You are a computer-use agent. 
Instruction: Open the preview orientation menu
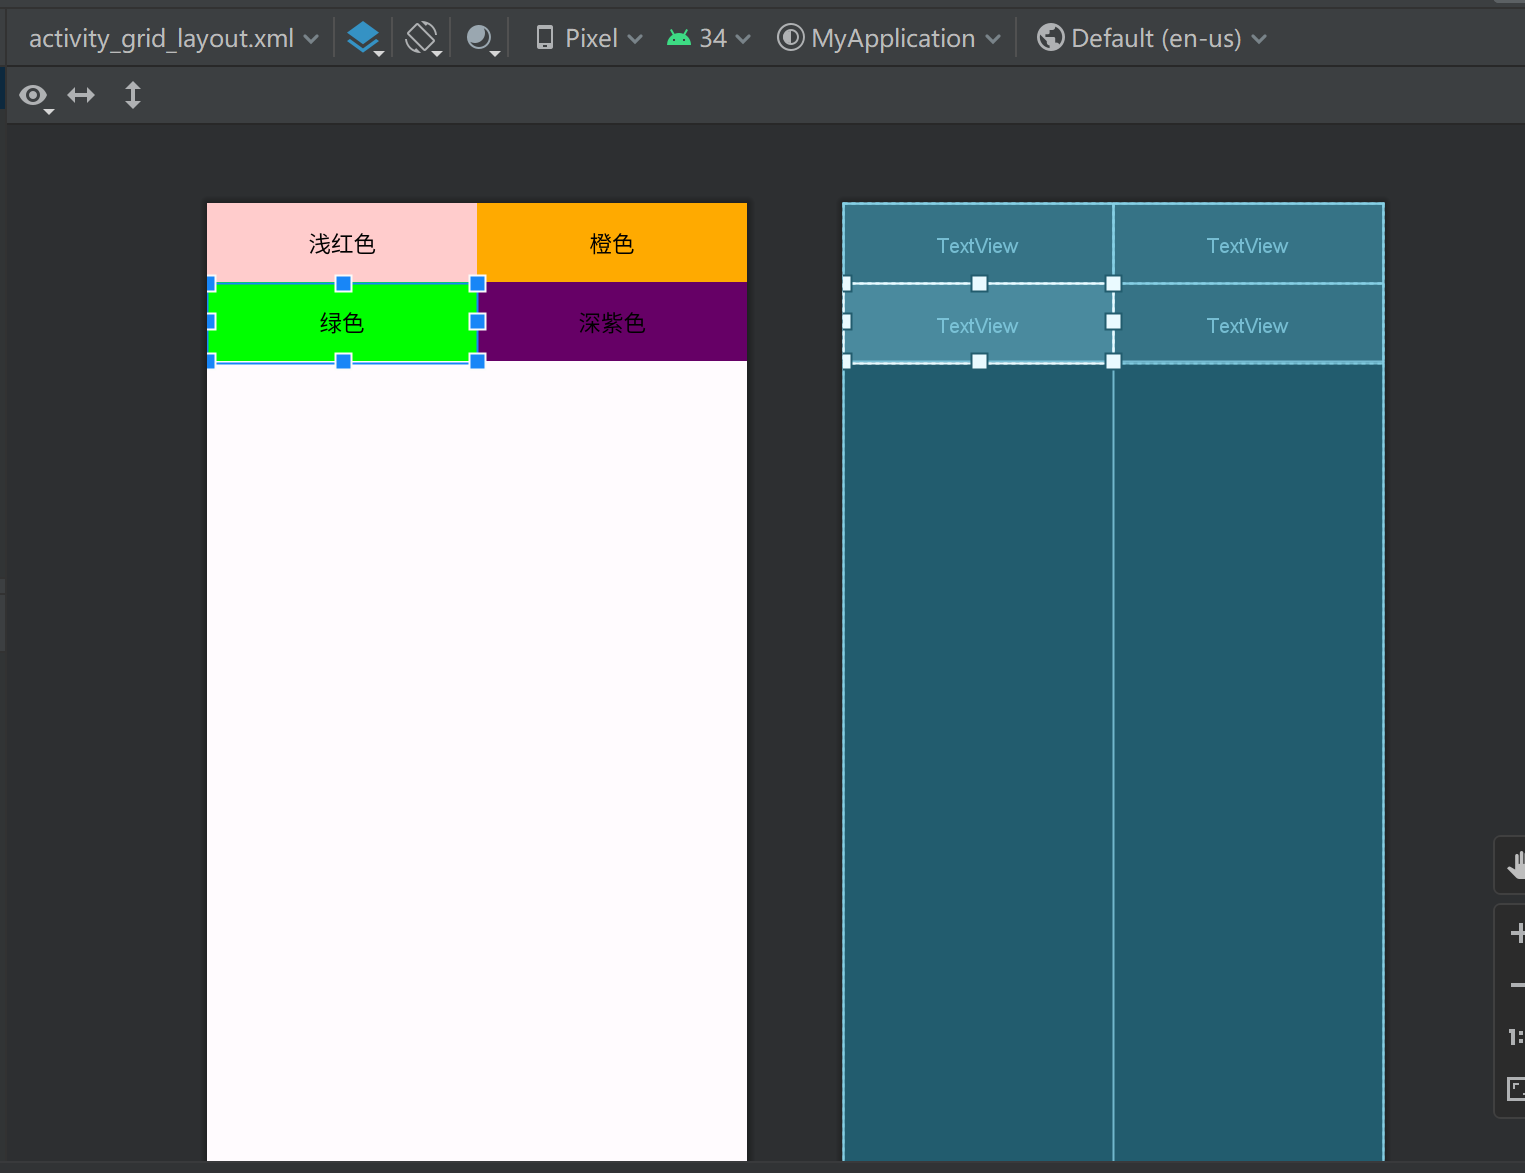coord(423,38)
